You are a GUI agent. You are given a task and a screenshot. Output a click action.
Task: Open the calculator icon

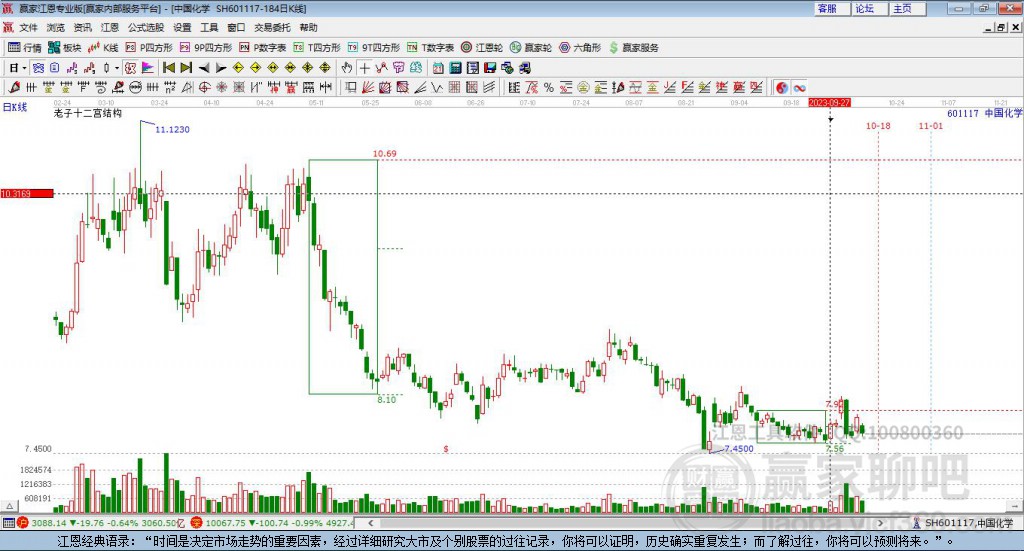pos(455,68)
